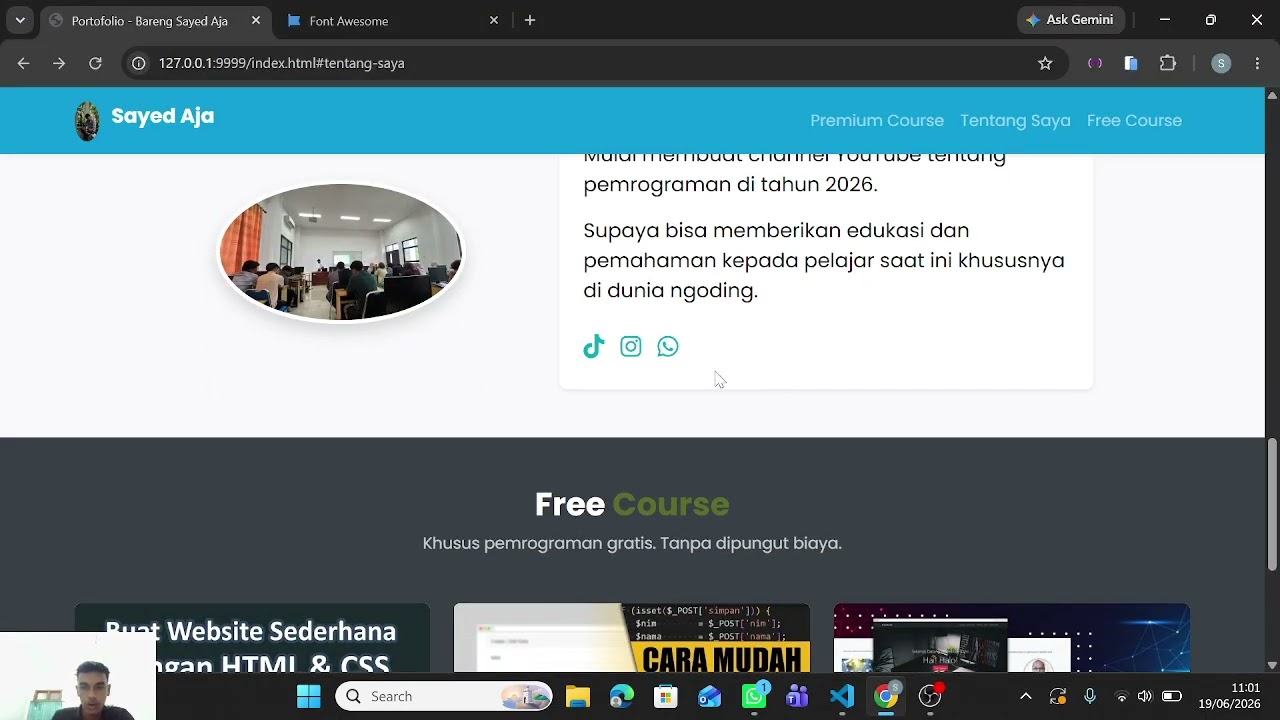Screen dimensions: 1280x720
Task: Reload the current page
Action: 95,63
